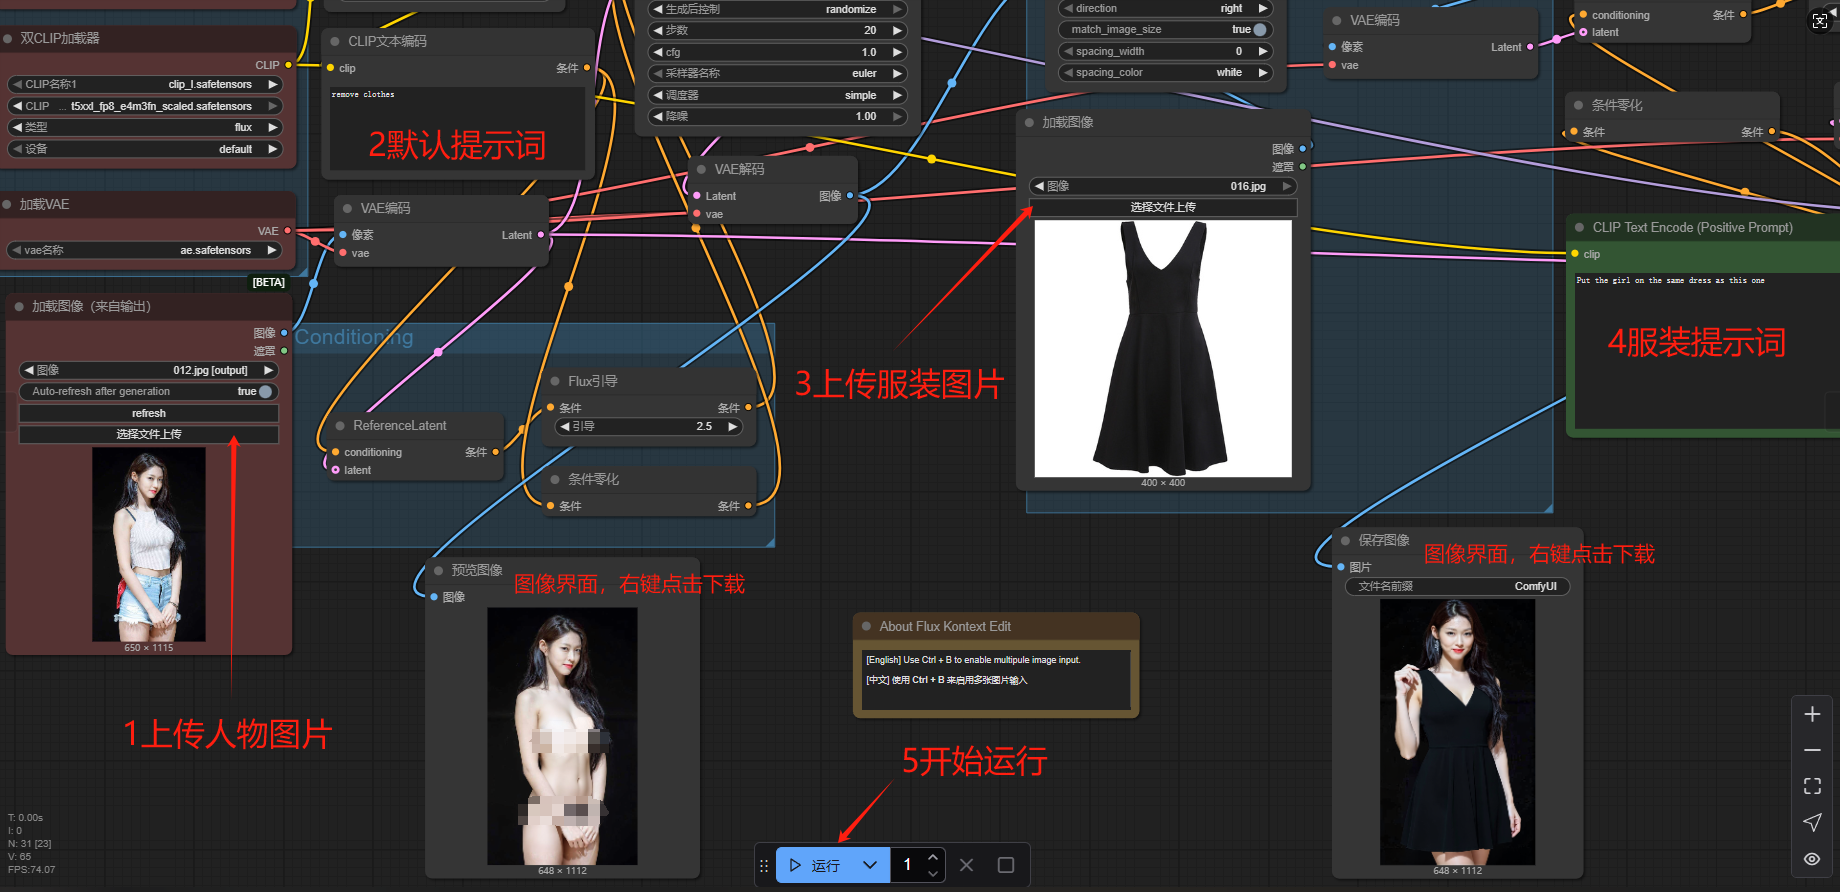Click the 引导 2.5 value slider
Viewport: 1840px width, 892px height.
click(x=649, y=426)
